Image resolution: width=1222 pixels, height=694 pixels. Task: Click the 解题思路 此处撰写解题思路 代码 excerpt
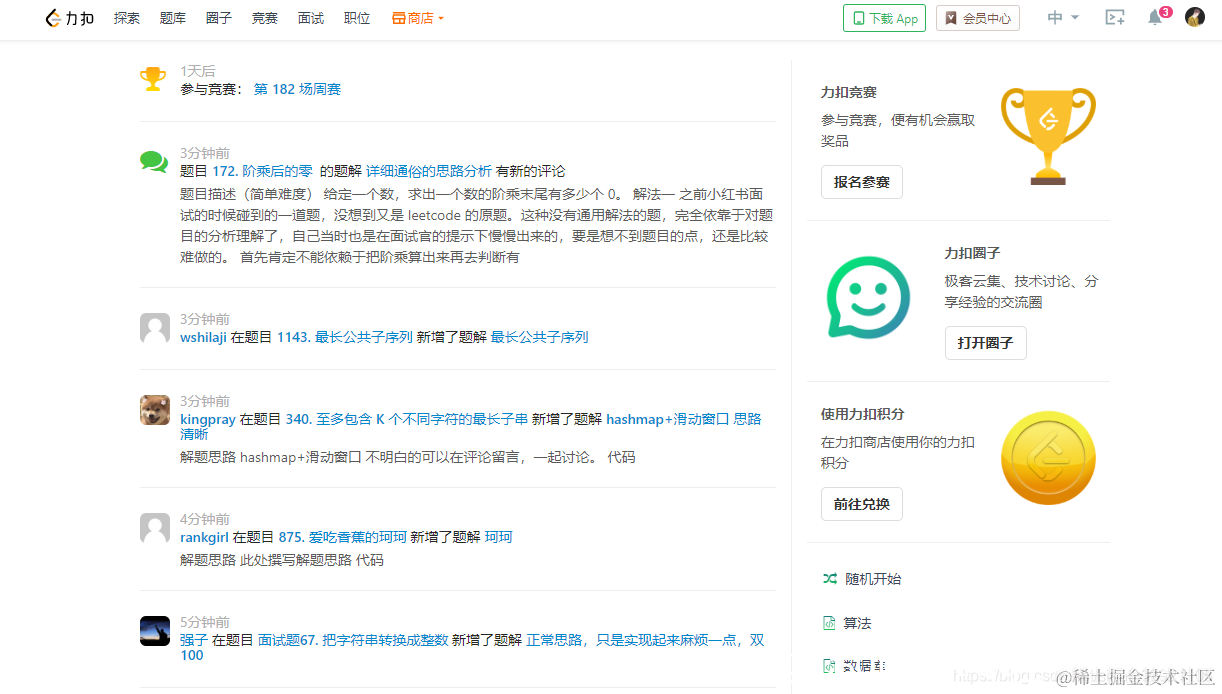click(x=282, y=560)
